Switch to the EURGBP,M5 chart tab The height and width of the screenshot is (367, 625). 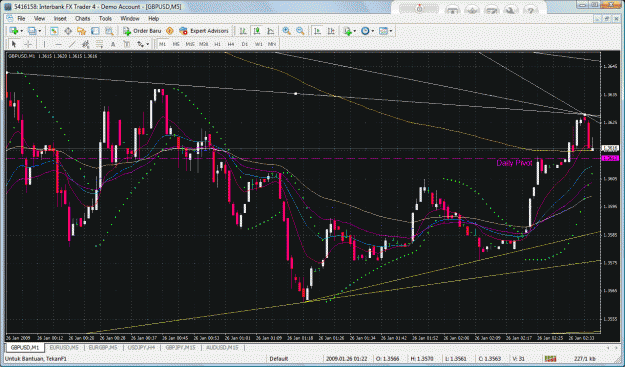tap(103, 348)
